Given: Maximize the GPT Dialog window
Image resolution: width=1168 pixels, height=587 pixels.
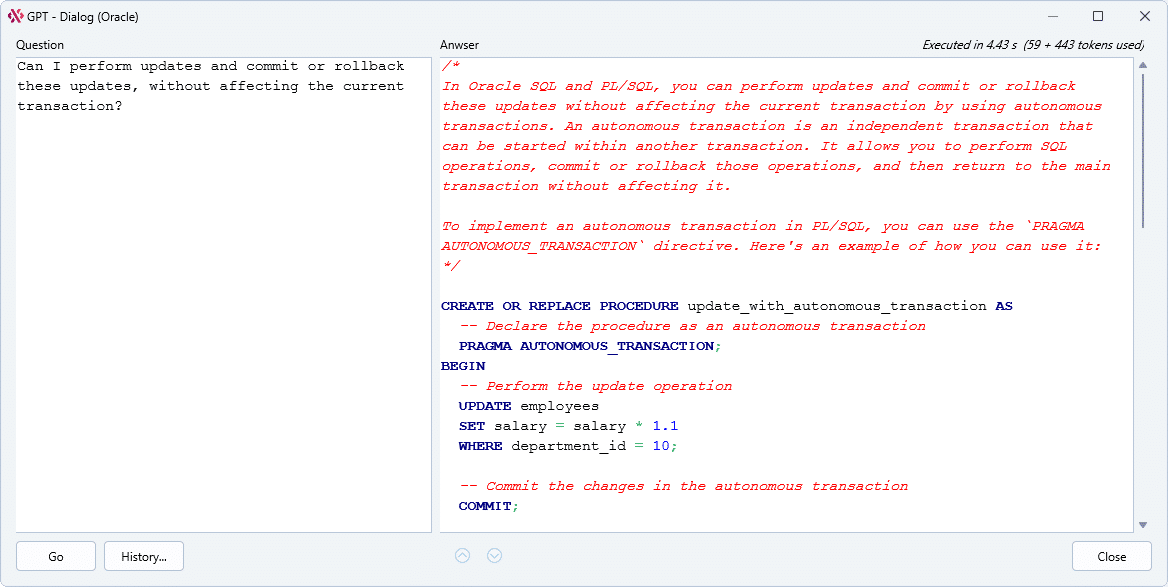Looking at the screenshot, I should (x=1098, y=16).
